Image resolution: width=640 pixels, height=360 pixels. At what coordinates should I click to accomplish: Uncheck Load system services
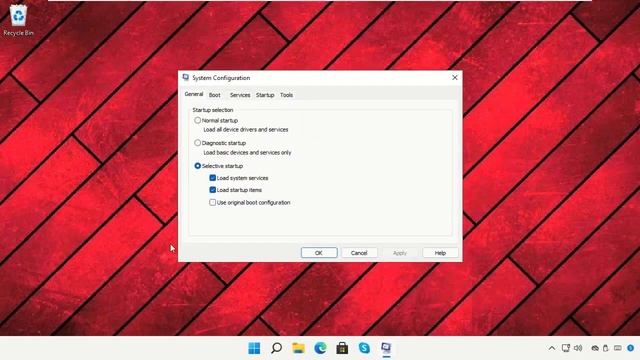click(213, 178)
